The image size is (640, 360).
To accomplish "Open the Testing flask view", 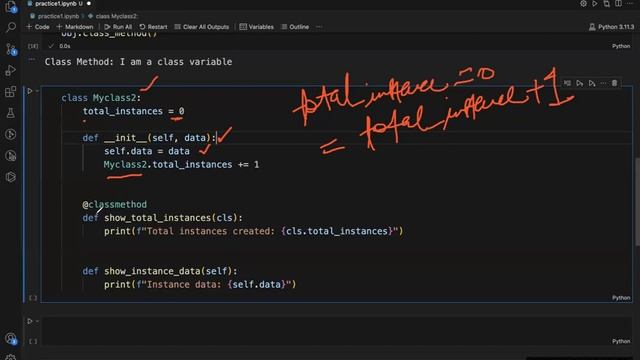I will (11, 113).
